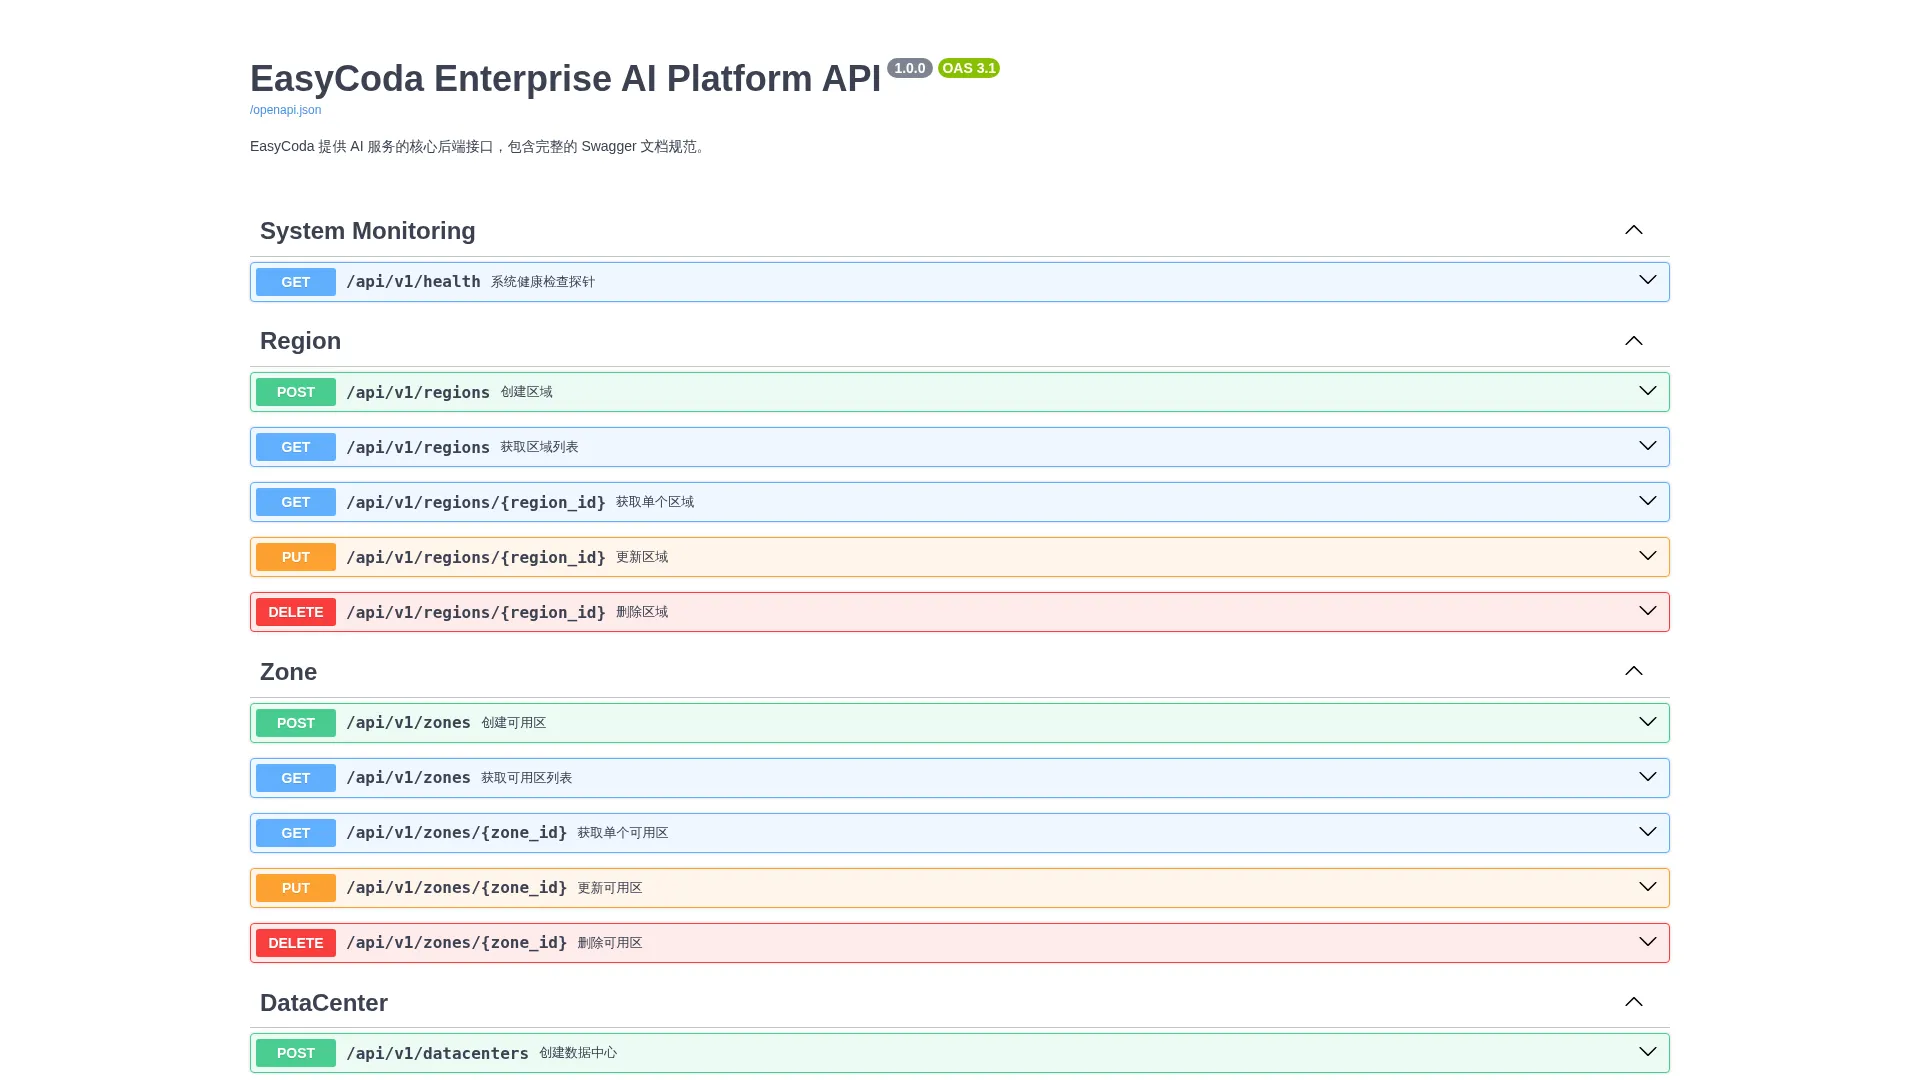
Task: Expand arrow for POST /api/v1/regions
Action: 1647,391
